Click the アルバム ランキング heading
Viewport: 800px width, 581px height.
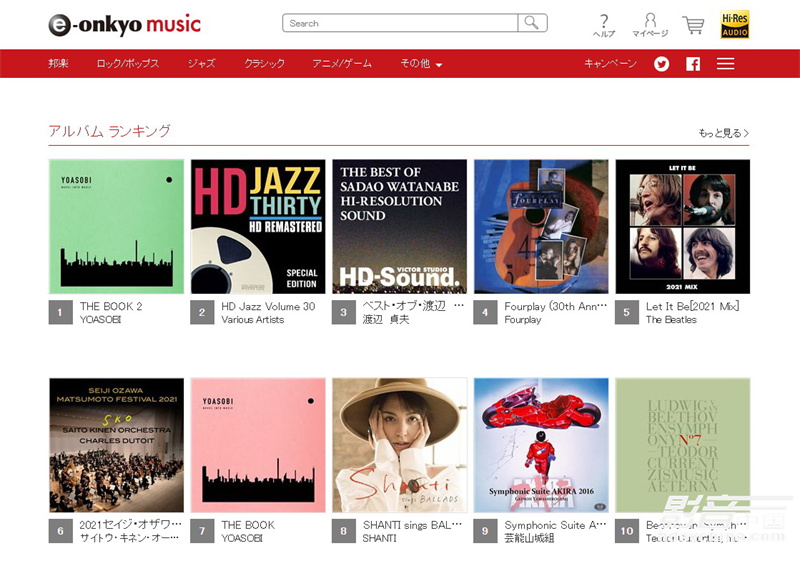pyautogui.click(x=110, y=131)
